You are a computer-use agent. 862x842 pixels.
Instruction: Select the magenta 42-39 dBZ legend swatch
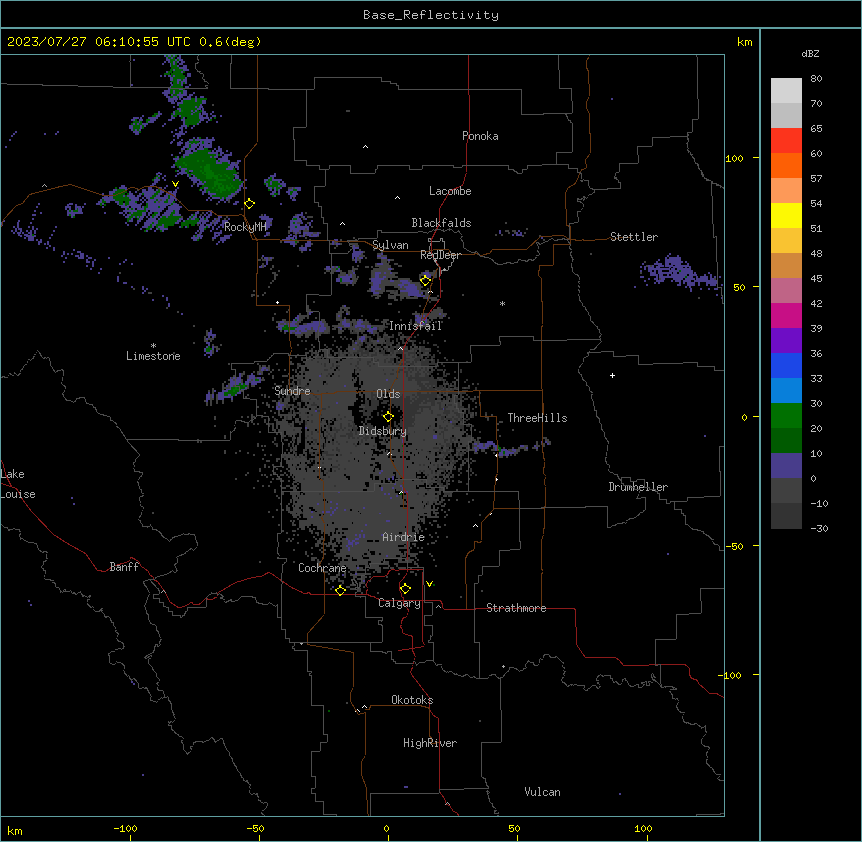point(786,315)
